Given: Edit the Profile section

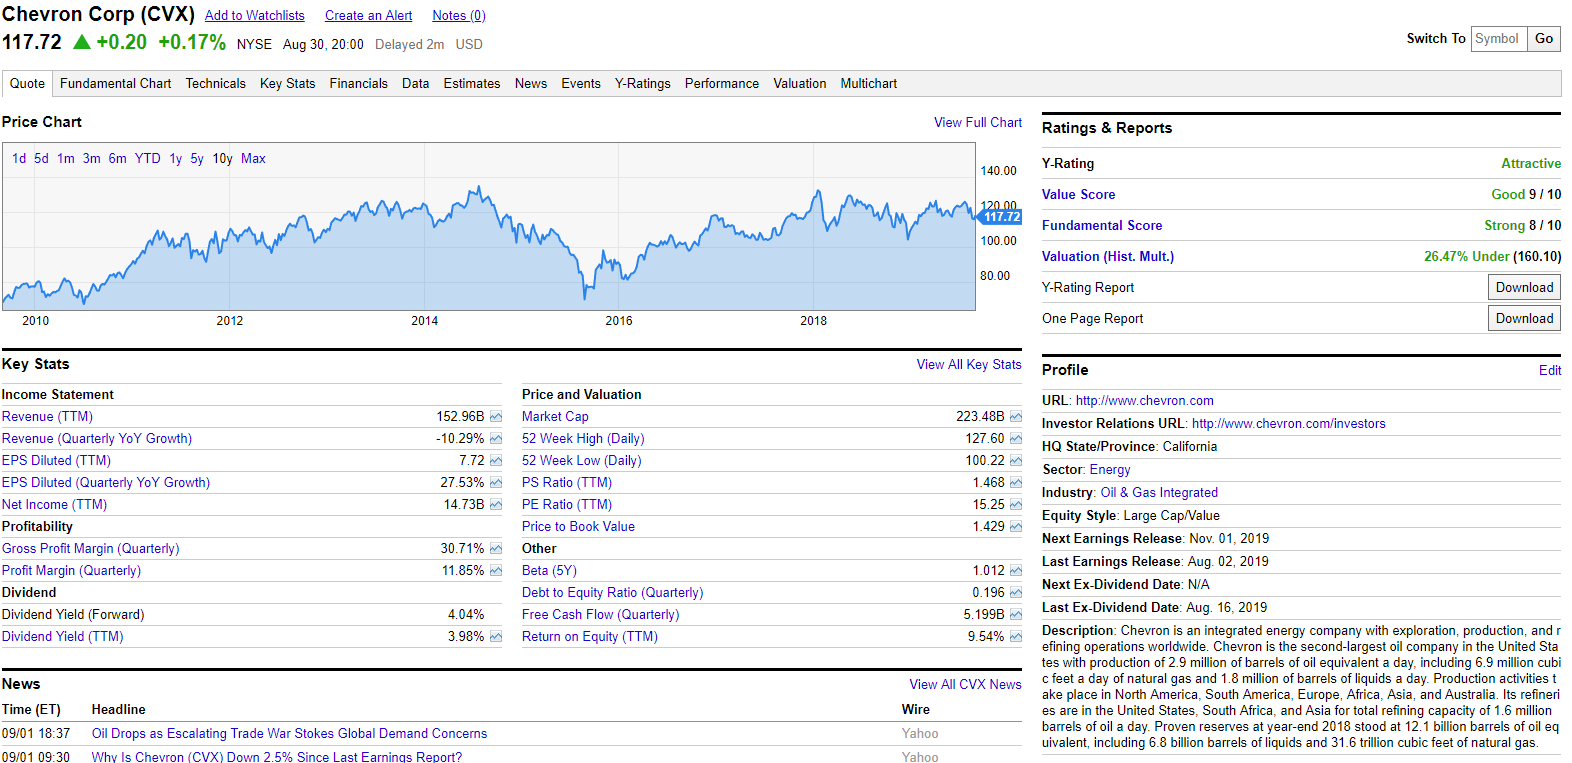Looking at the screenshot, I should click(1550, 371).
